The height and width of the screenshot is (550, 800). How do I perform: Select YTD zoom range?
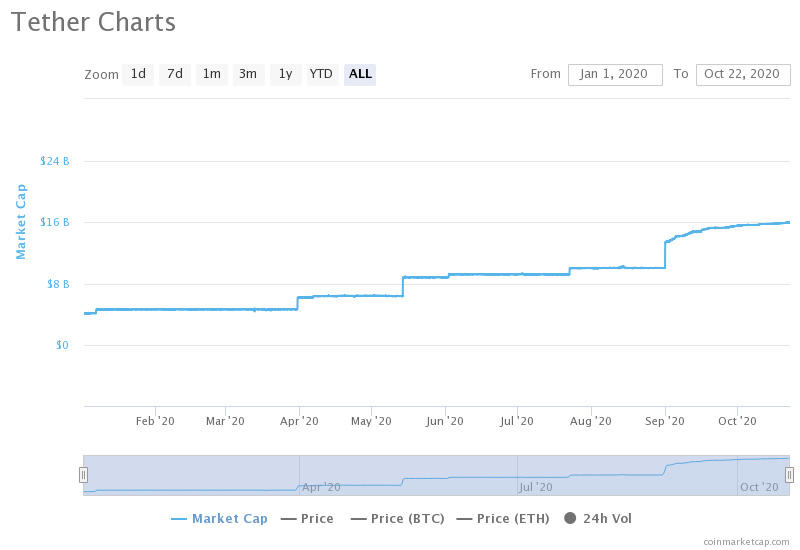[x=321, y=74]
